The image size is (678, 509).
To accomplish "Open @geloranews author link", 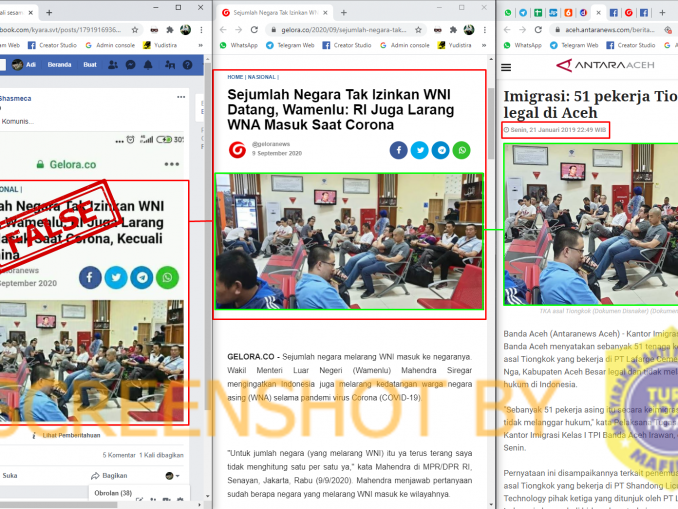I will coord(271,144).
